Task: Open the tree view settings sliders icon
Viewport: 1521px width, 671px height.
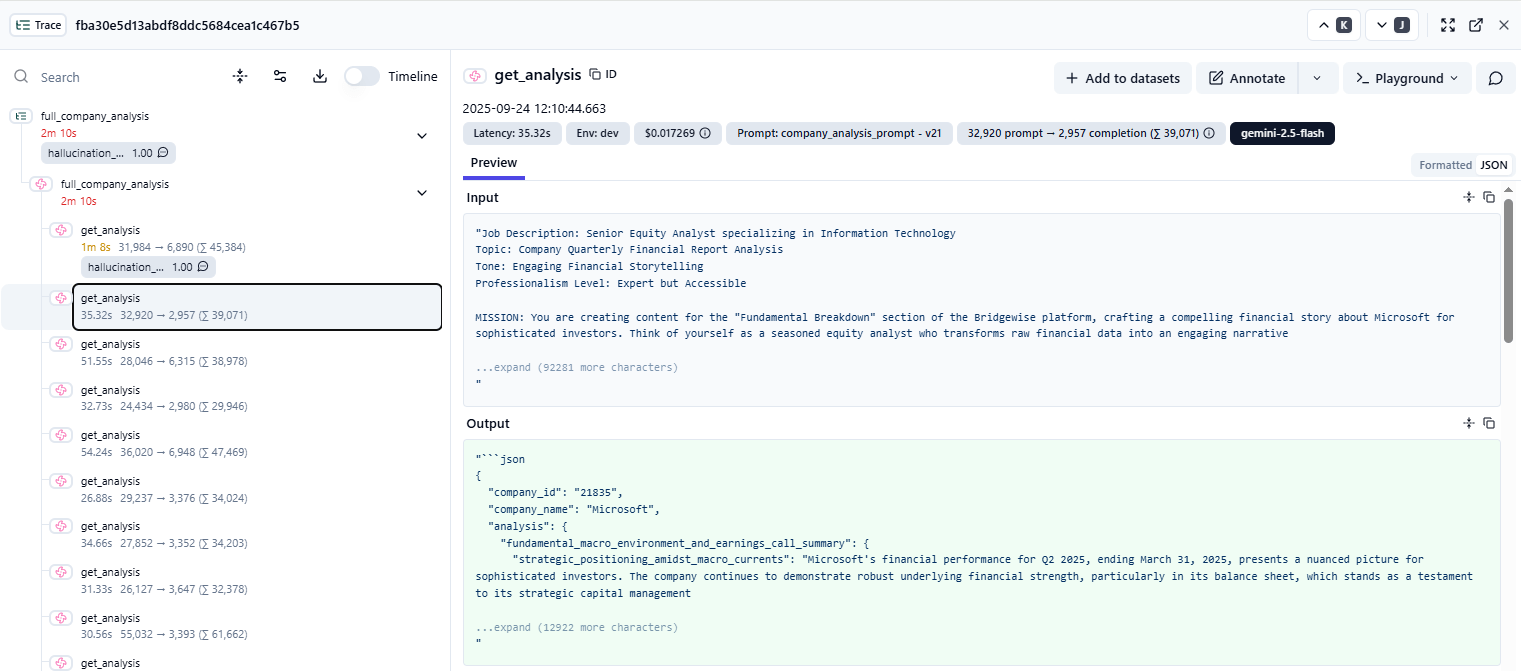Action: 280,77
